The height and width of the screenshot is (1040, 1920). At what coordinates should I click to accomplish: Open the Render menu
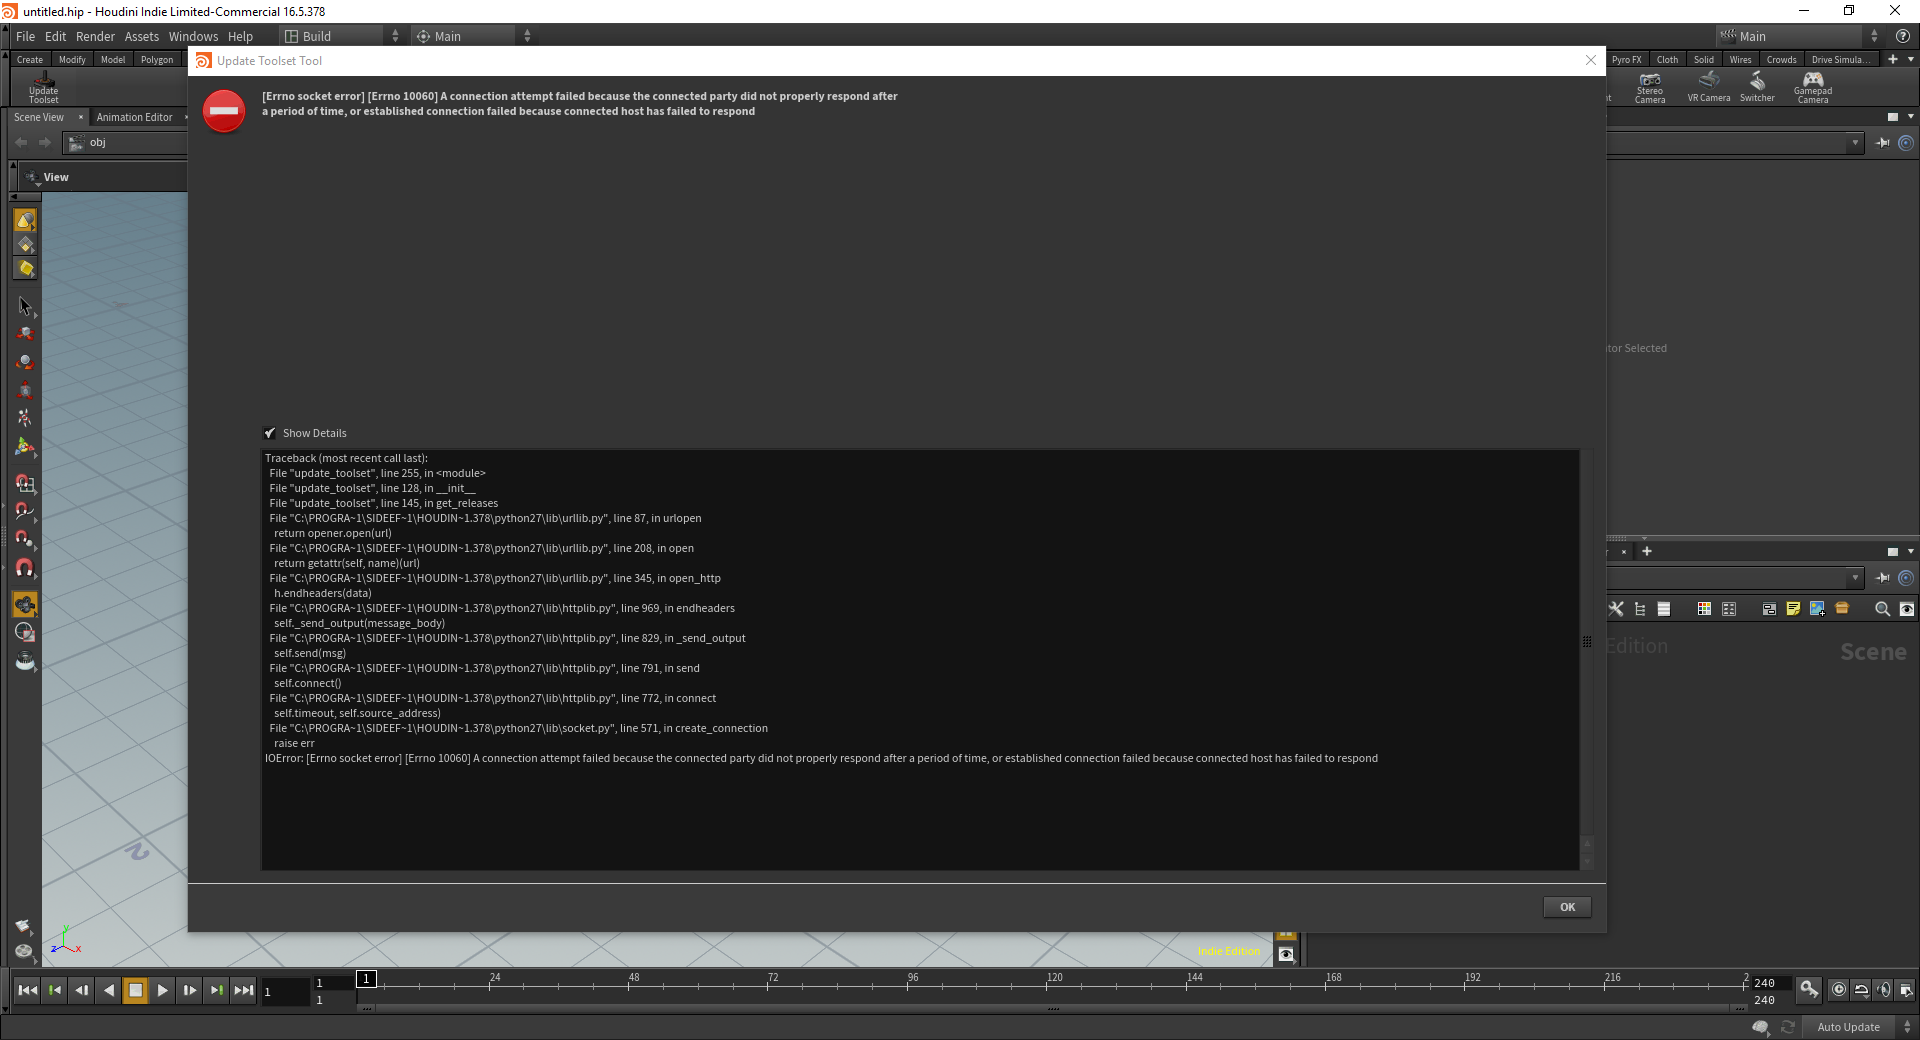coord(95,36)
